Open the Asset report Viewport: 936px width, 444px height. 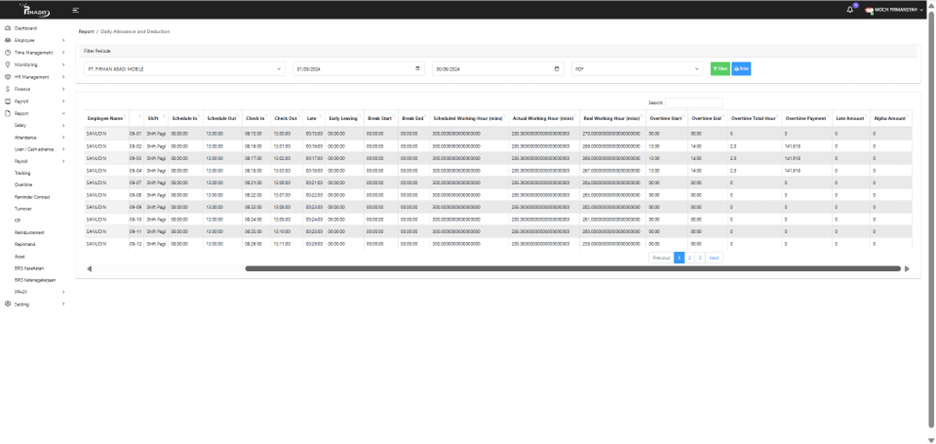(x=20, y=256)
